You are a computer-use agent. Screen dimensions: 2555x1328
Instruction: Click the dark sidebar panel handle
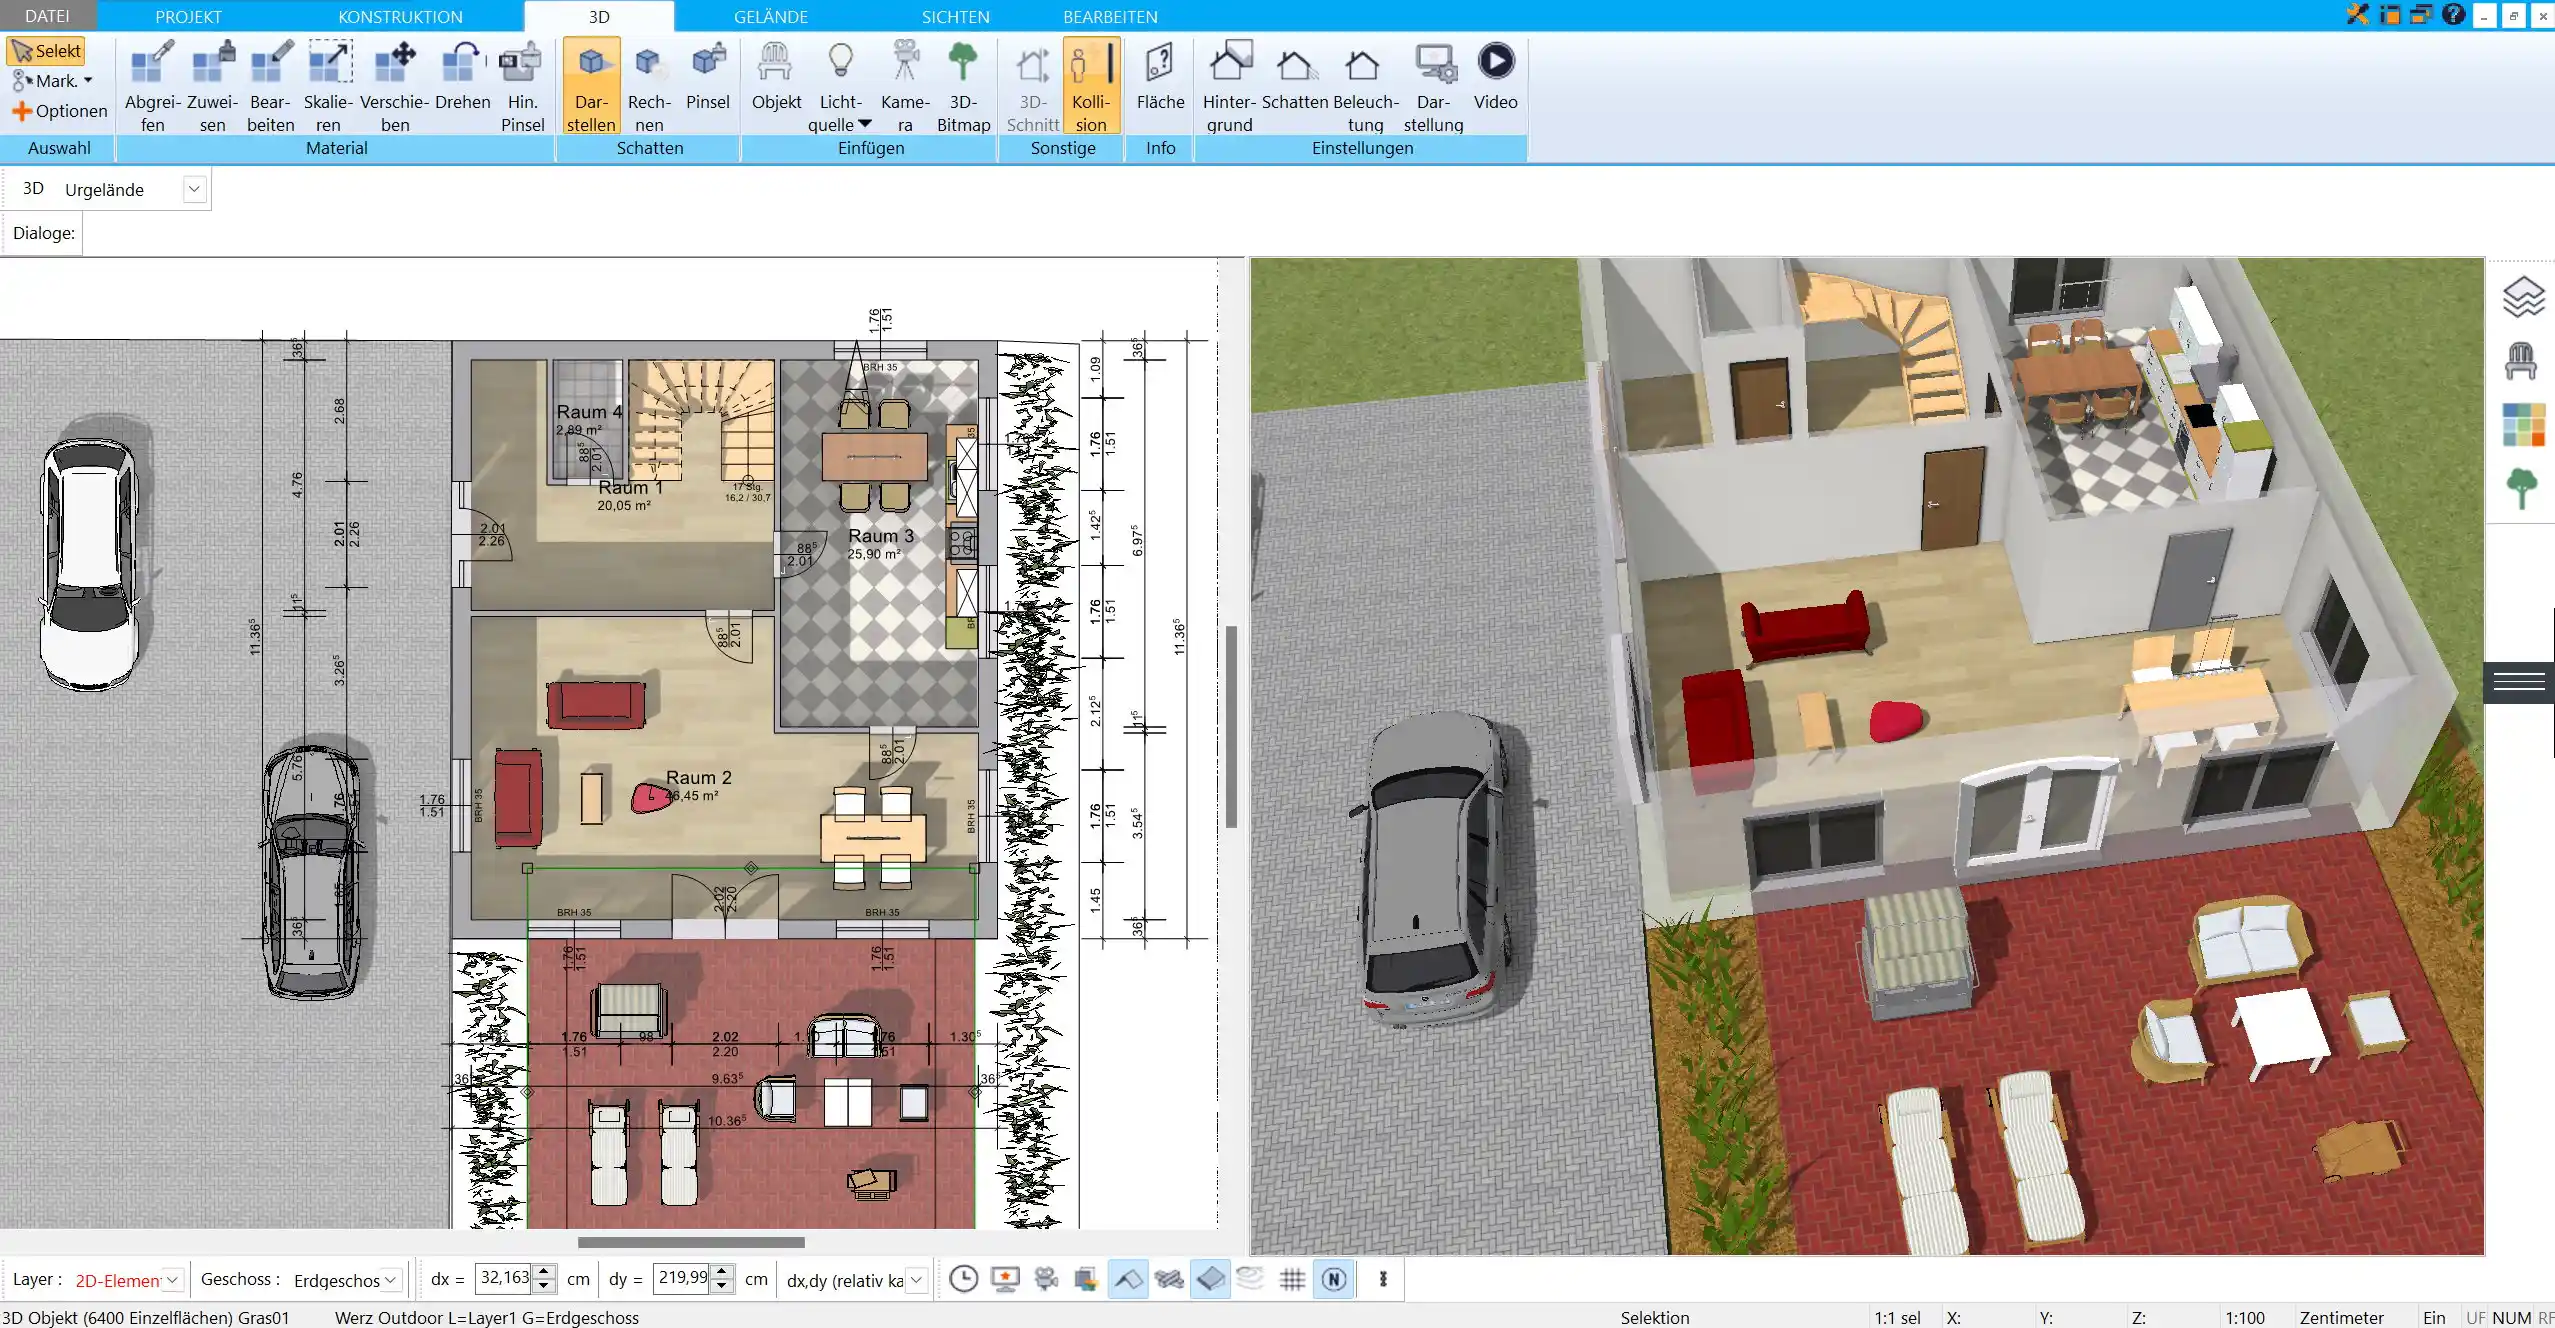[x=2519, y=683]
